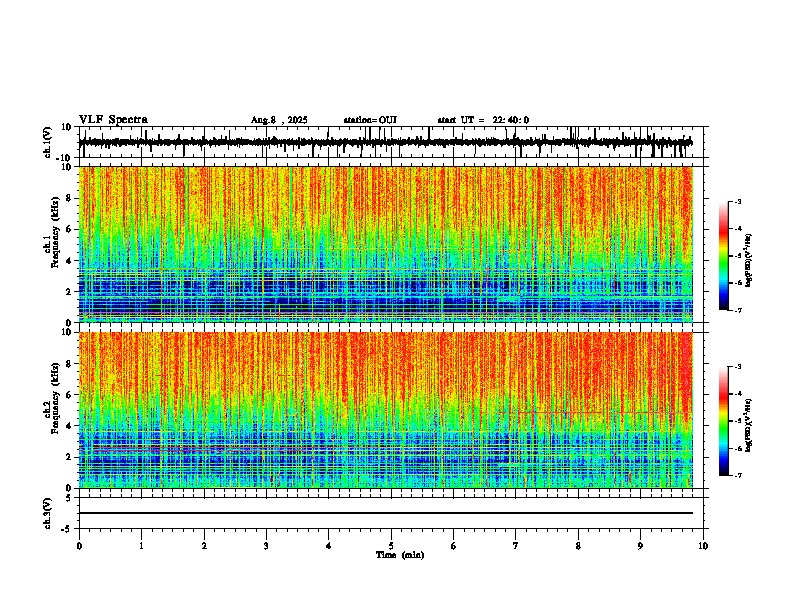Click time axis tick label "5"
This screenshot has height=612, width=792.
(391, 546)
